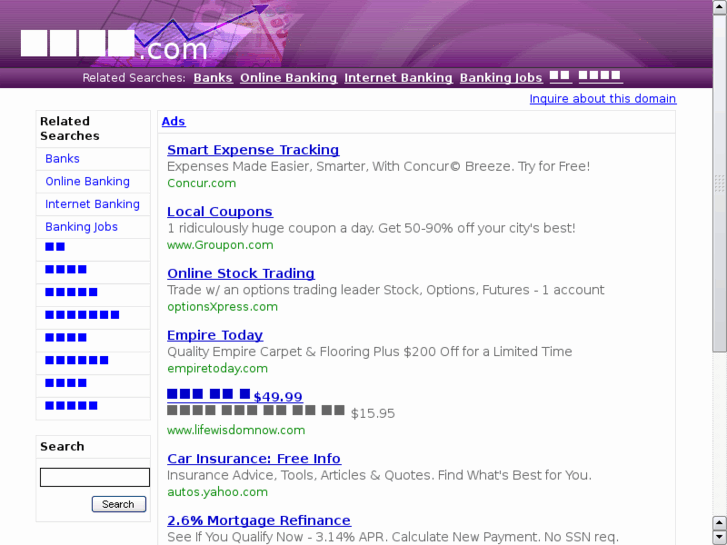The image size is (727, 545).
Task: Visit autos.yahoo.com green URL
Action: pyautogui.click(x=217, y=492)
